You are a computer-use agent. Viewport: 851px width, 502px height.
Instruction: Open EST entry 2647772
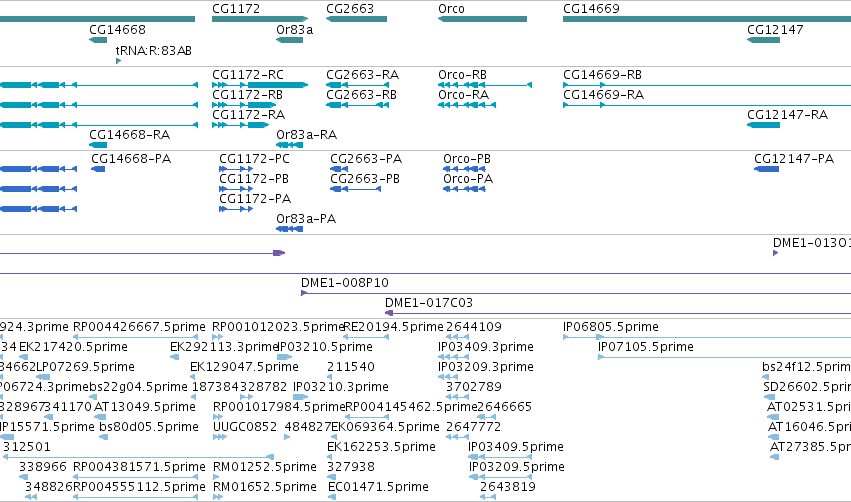pyautogui.click(x=473, y=428)
